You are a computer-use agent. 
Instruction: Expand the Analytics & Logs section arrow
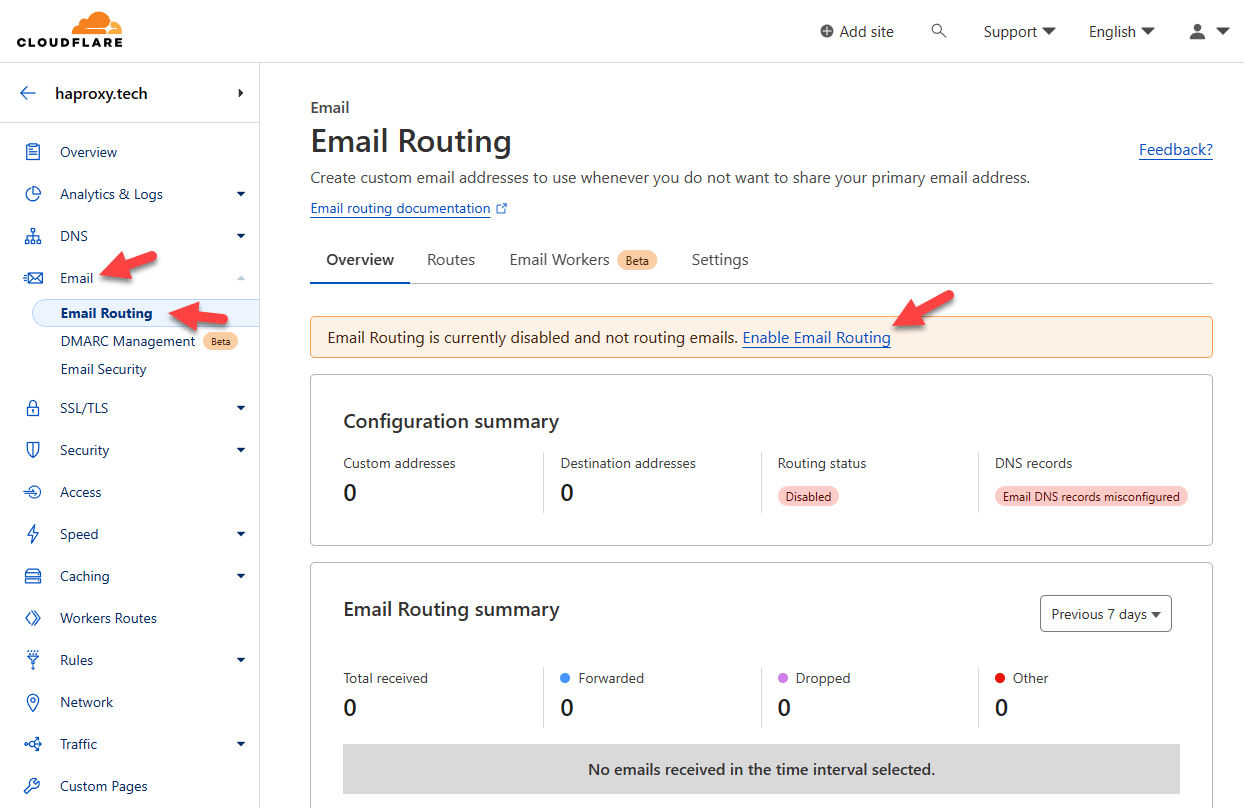241,194
